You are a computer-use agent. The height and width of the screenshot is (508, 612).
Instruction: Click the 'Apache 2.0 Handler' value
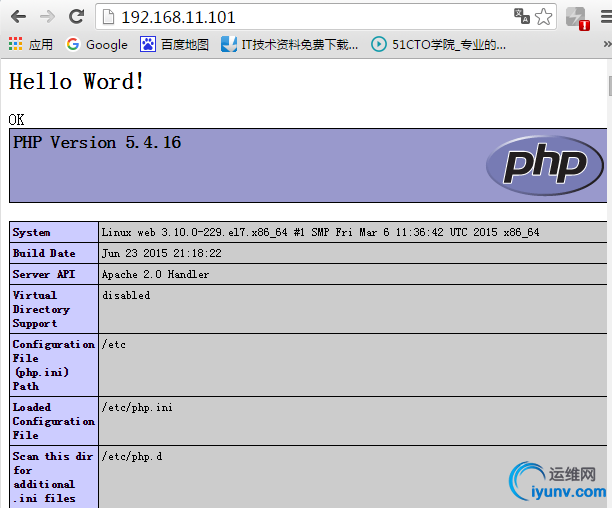[x=155, y=275]
